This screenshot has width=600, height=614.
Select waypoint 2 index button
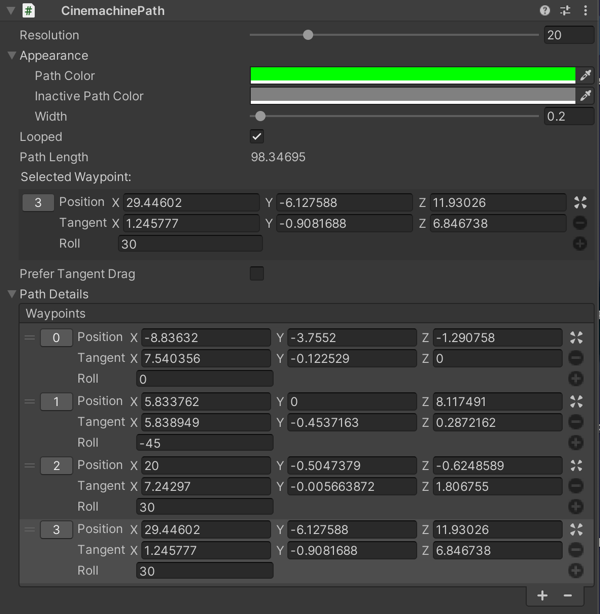(56, 466)
